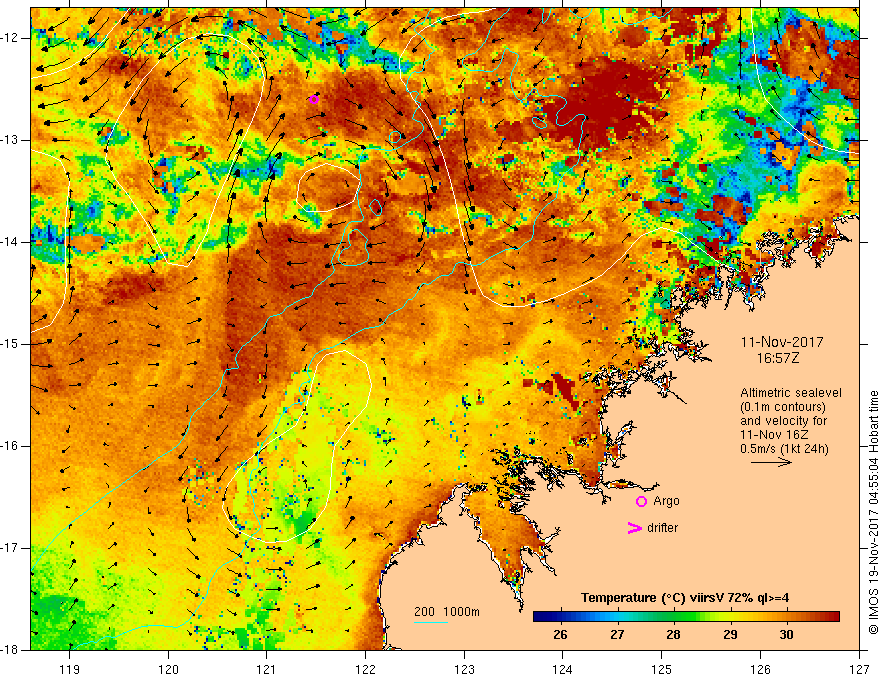Click the longitude axis label 119
The width and height of the screenshot is (880, 680).
tap(70, 669)
